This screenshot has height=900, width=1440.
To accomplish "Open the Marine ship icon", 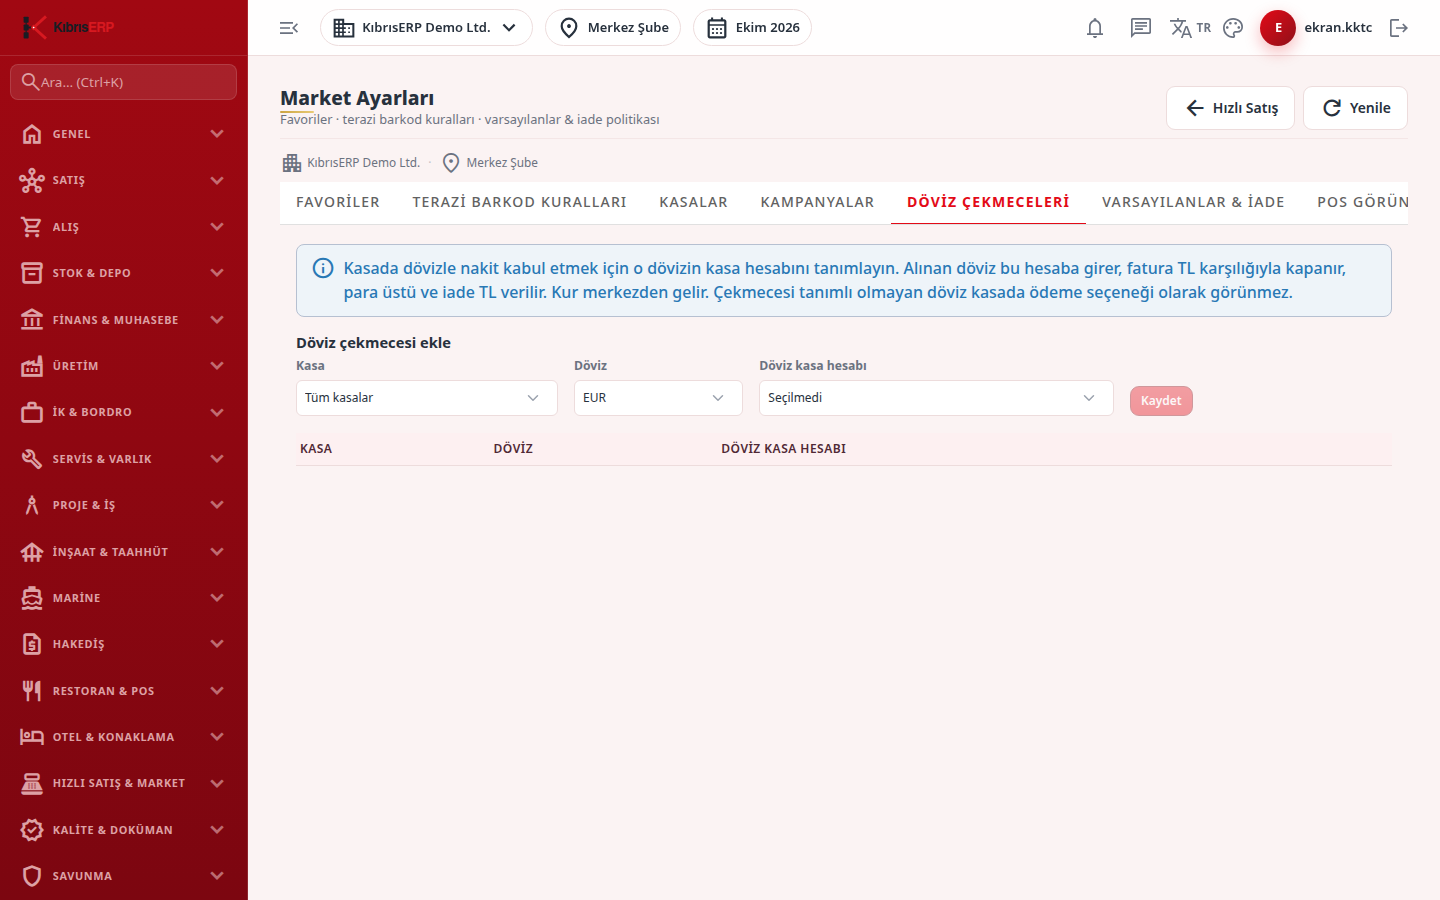I will click(32, 598).
